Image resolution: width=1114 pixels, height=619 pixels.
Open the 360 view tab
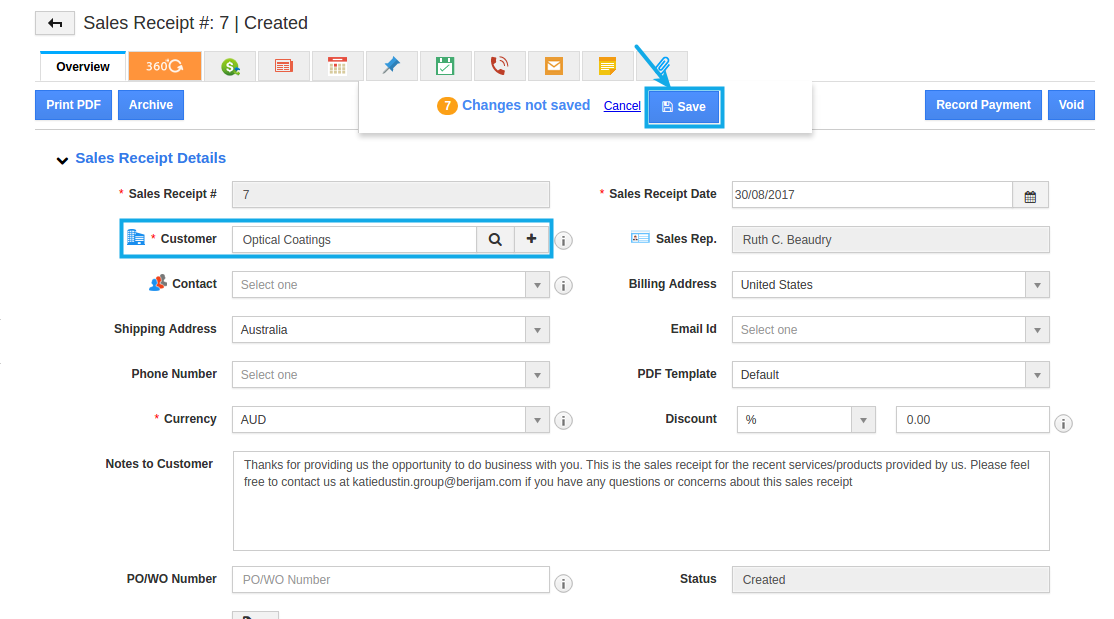click(x=165, y=66)
